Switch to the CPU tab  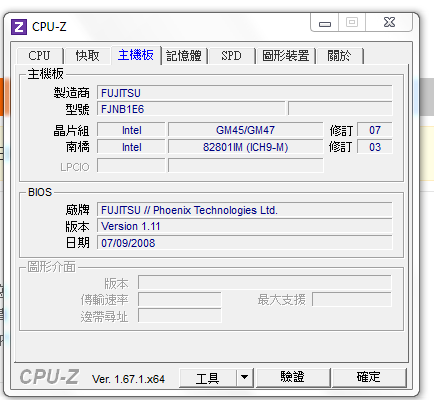tap(39, 56)
